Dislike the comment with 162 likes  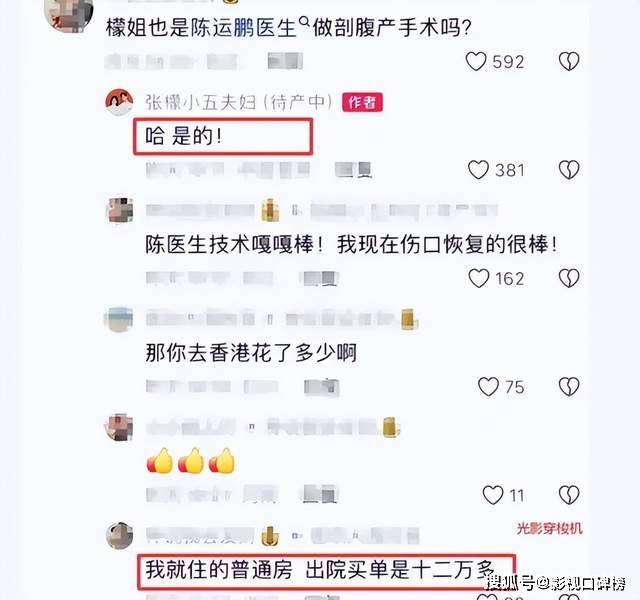[x=569, y=278]
